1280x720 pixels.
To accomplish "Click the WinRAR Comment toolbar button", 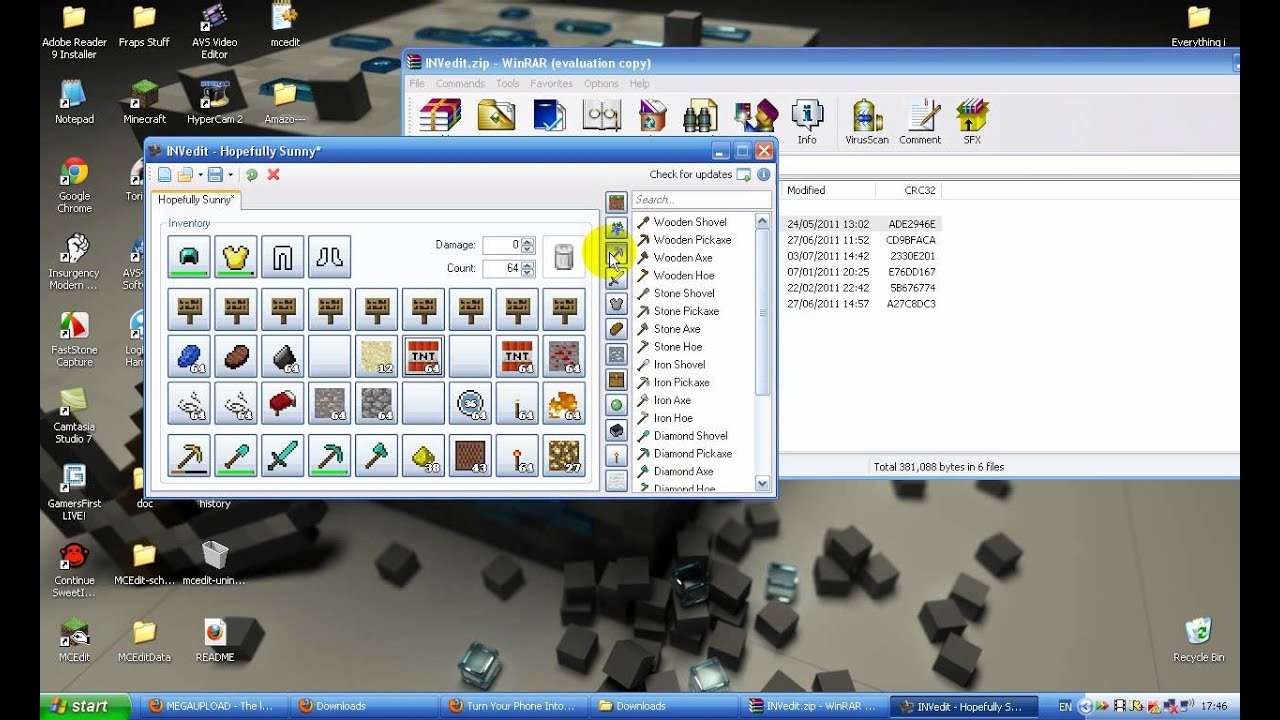I will coord(920,122).
